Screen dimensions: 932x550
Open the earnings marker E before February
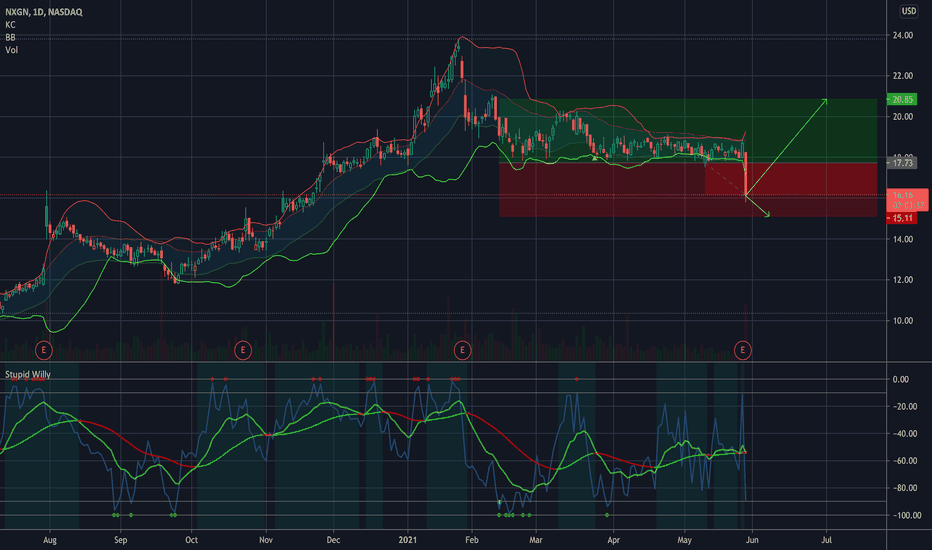462,350
